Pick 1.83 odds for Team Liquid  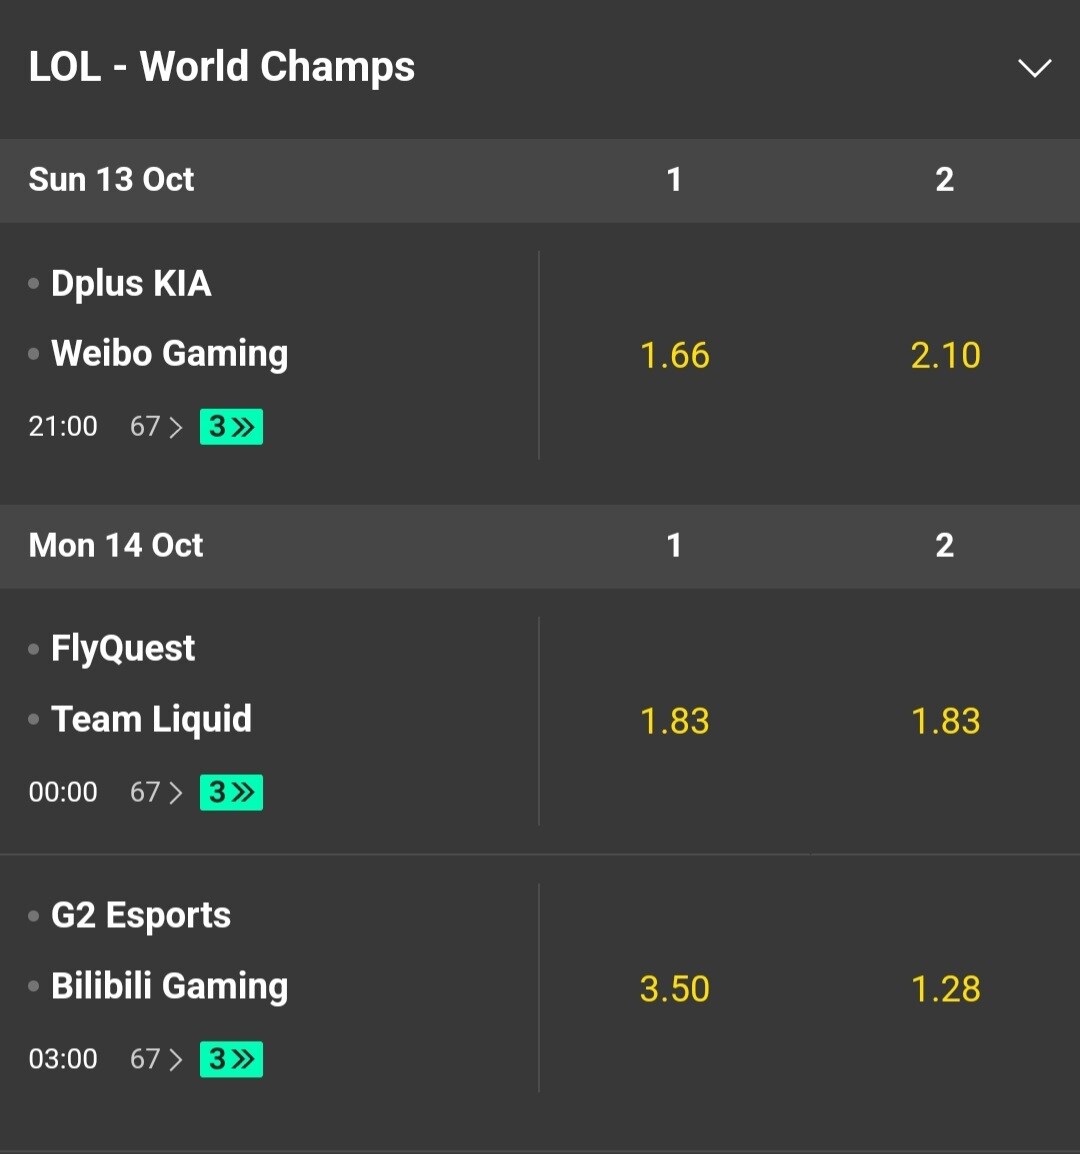point(945,722)
